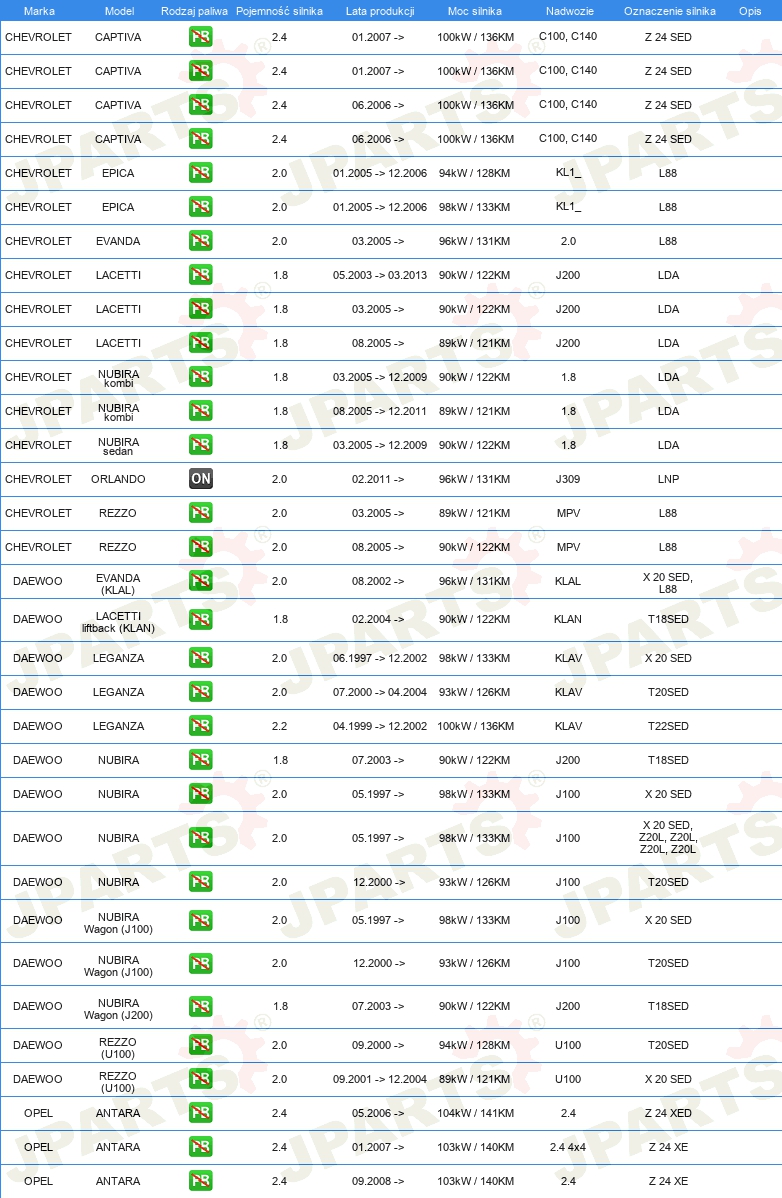
Task: Select the Z 24 XED engine cell
Action: (x=668, y=1113)
